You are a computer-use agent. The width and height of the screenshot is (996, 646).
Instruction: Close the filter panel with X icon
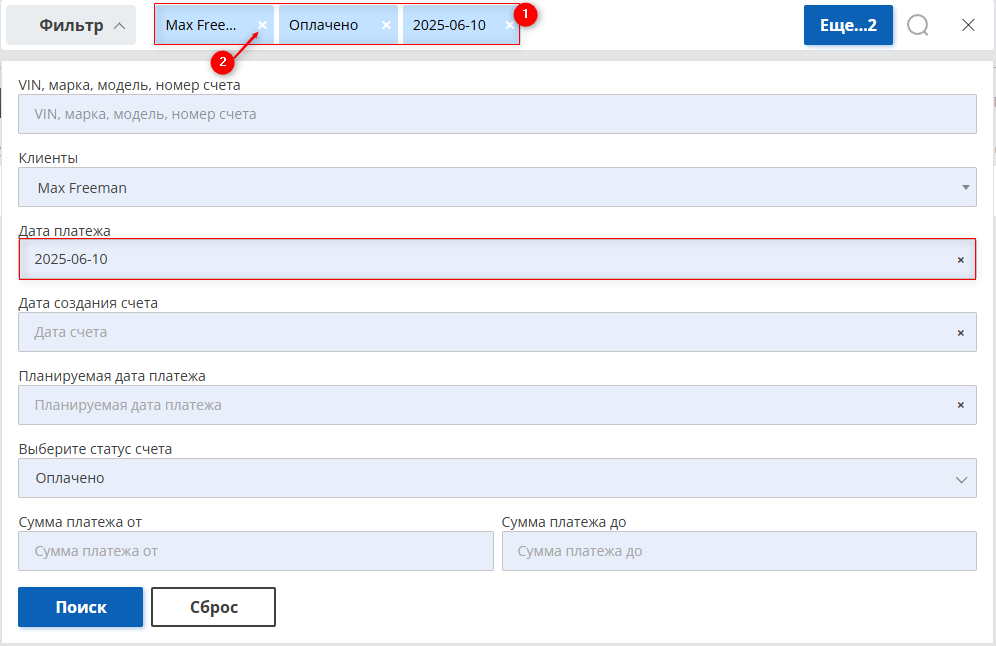coord(968,25)
